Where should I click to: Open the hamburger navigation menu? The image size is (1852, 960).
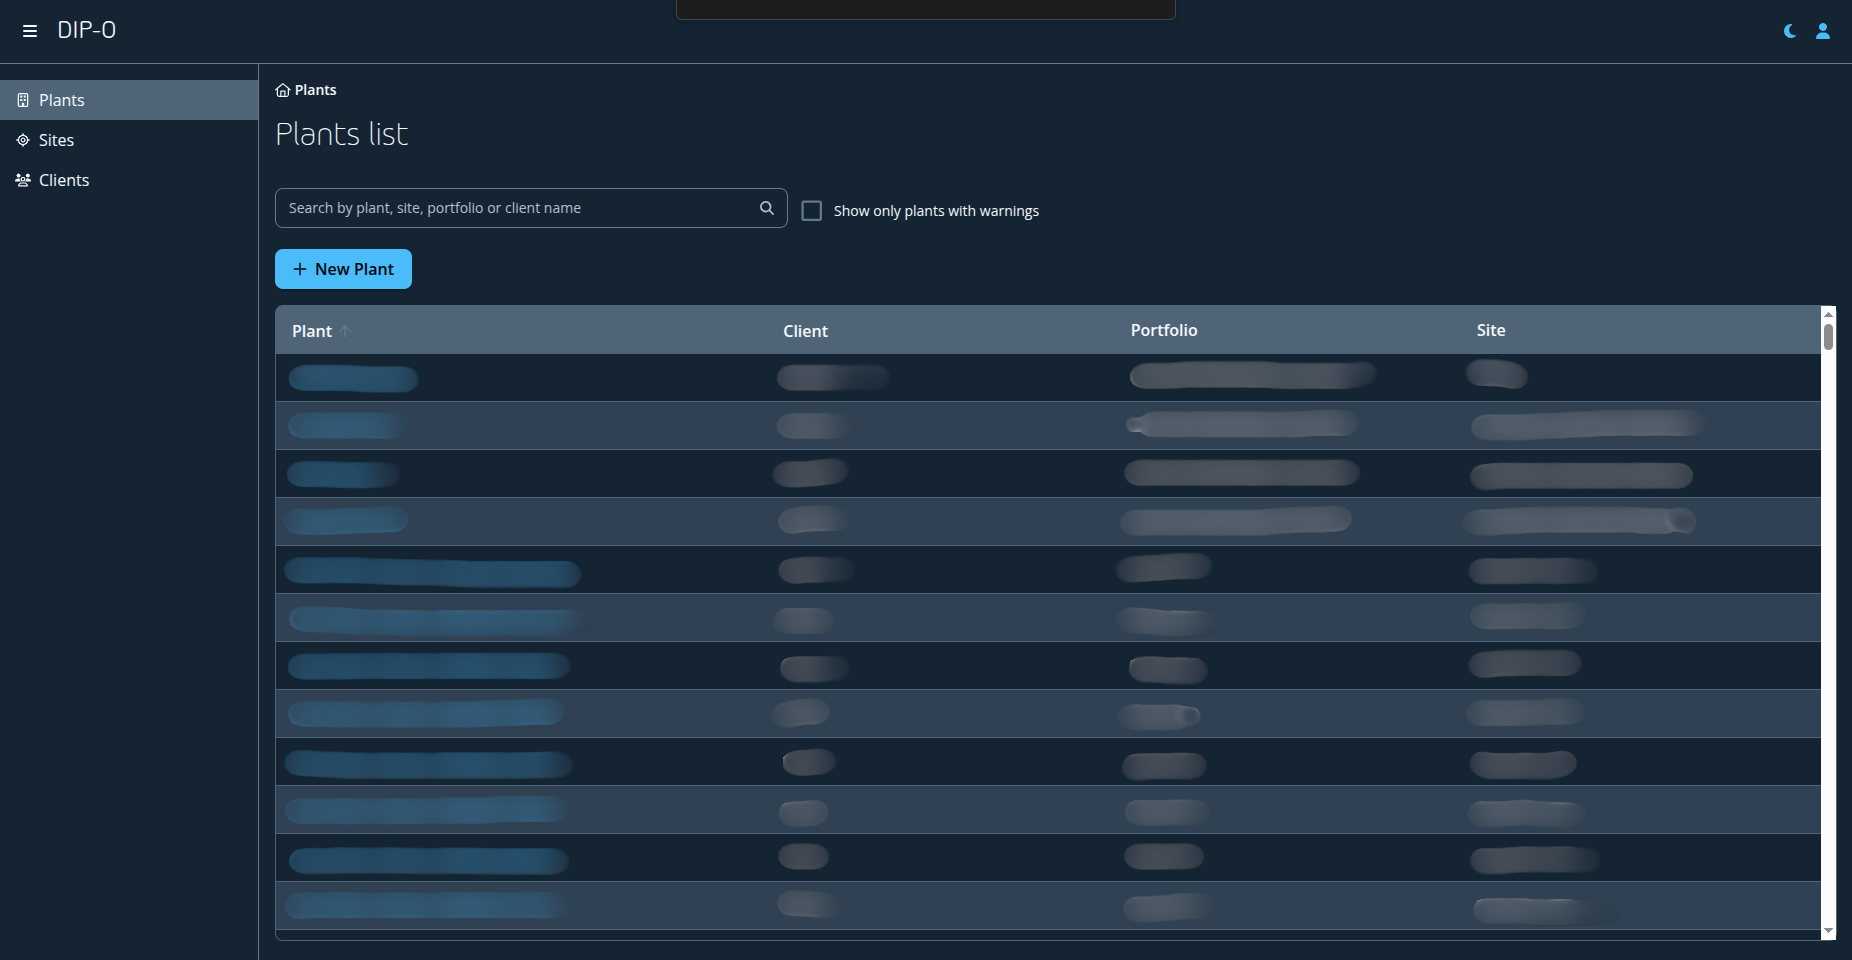30,31
